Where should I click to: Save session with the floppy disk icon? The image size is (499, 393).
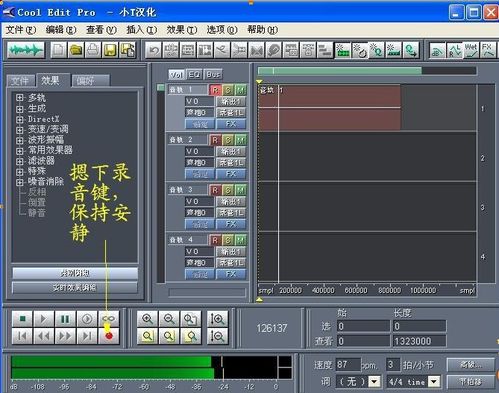pyautogui.click(x=110, y=50)
